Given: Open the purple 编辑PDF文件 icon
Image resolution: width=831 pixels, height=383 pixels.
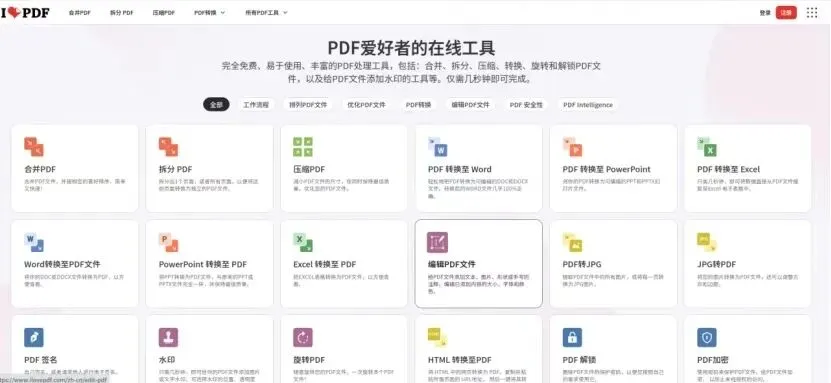Looking at the screenshot, I should pyautogui.click(x=437, y=242).
